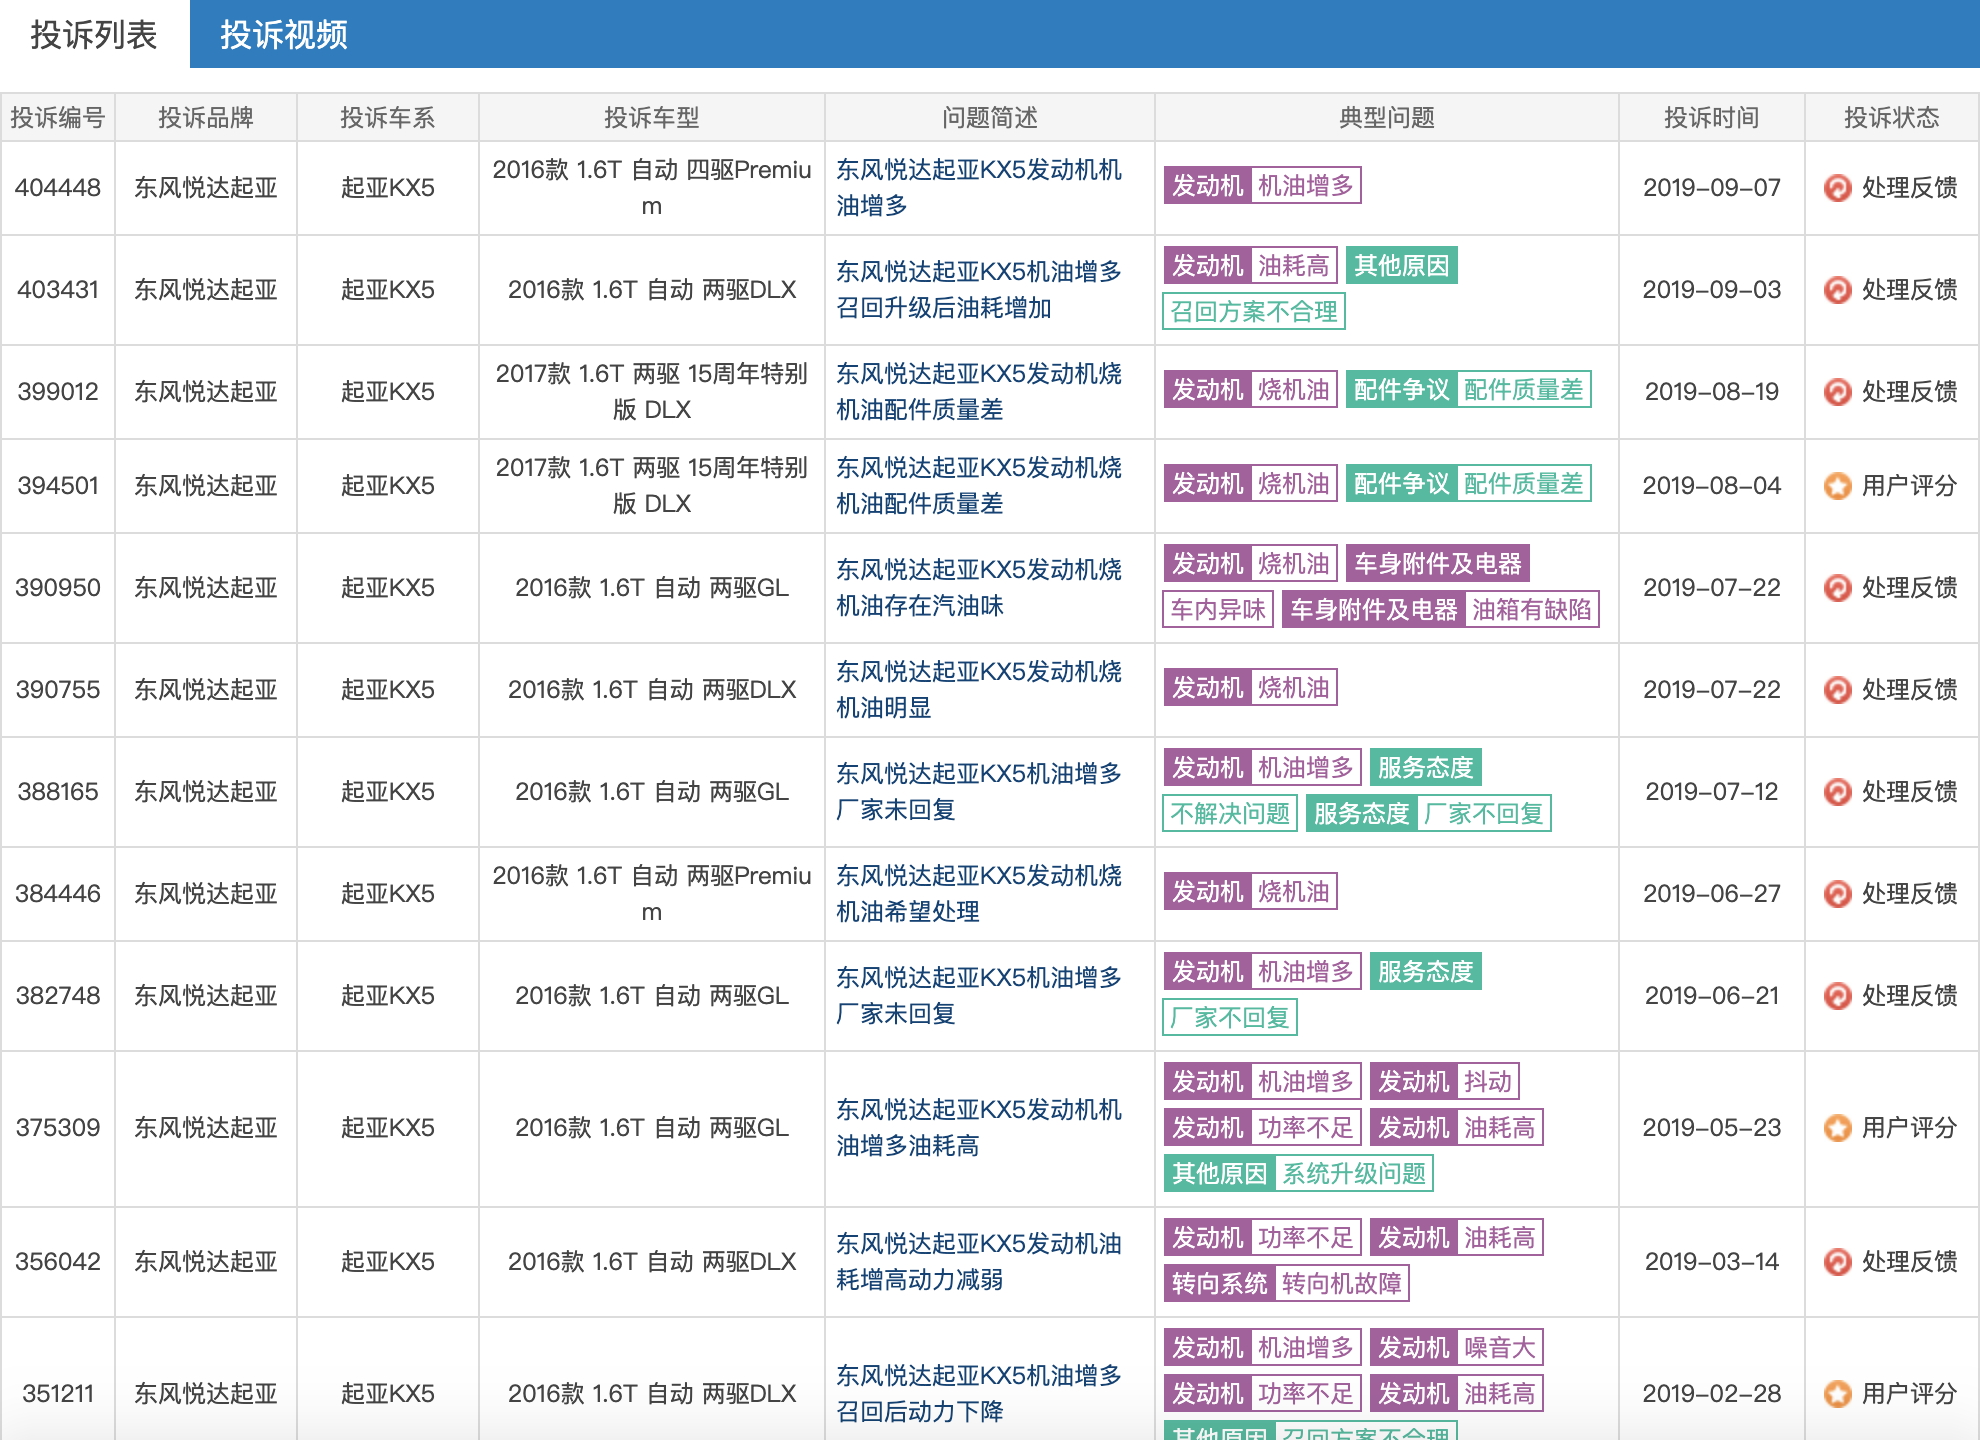Click 用户评分 status text in row 394501
The image size is (1980, 1440).
[1909, 486]
